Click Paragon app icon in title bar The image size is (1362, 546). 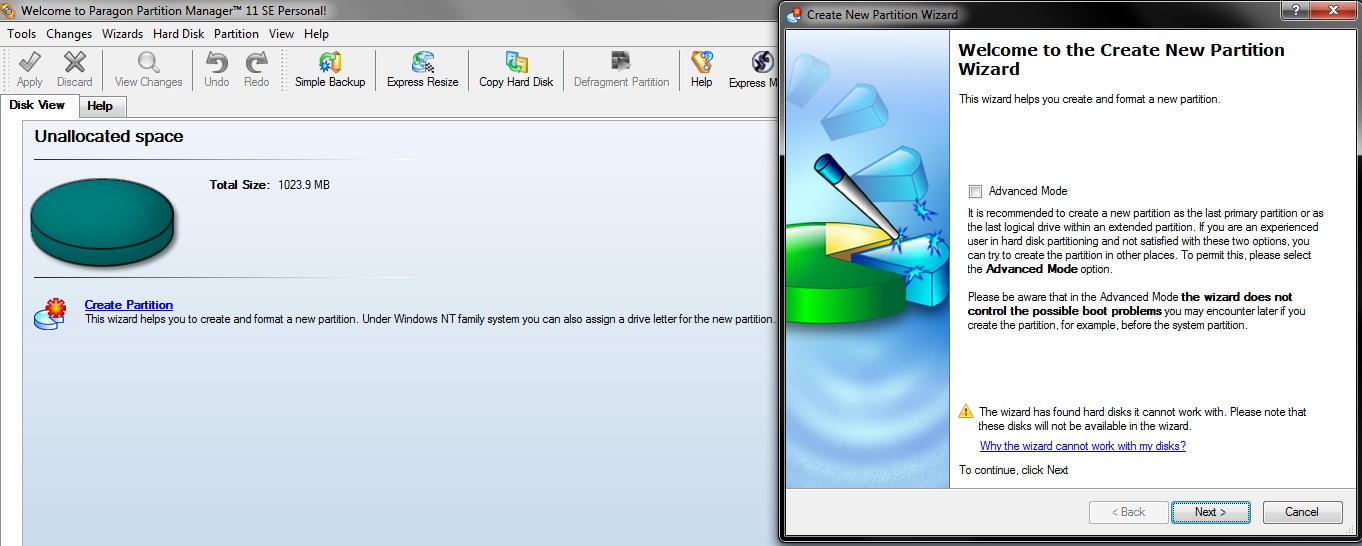9,11
